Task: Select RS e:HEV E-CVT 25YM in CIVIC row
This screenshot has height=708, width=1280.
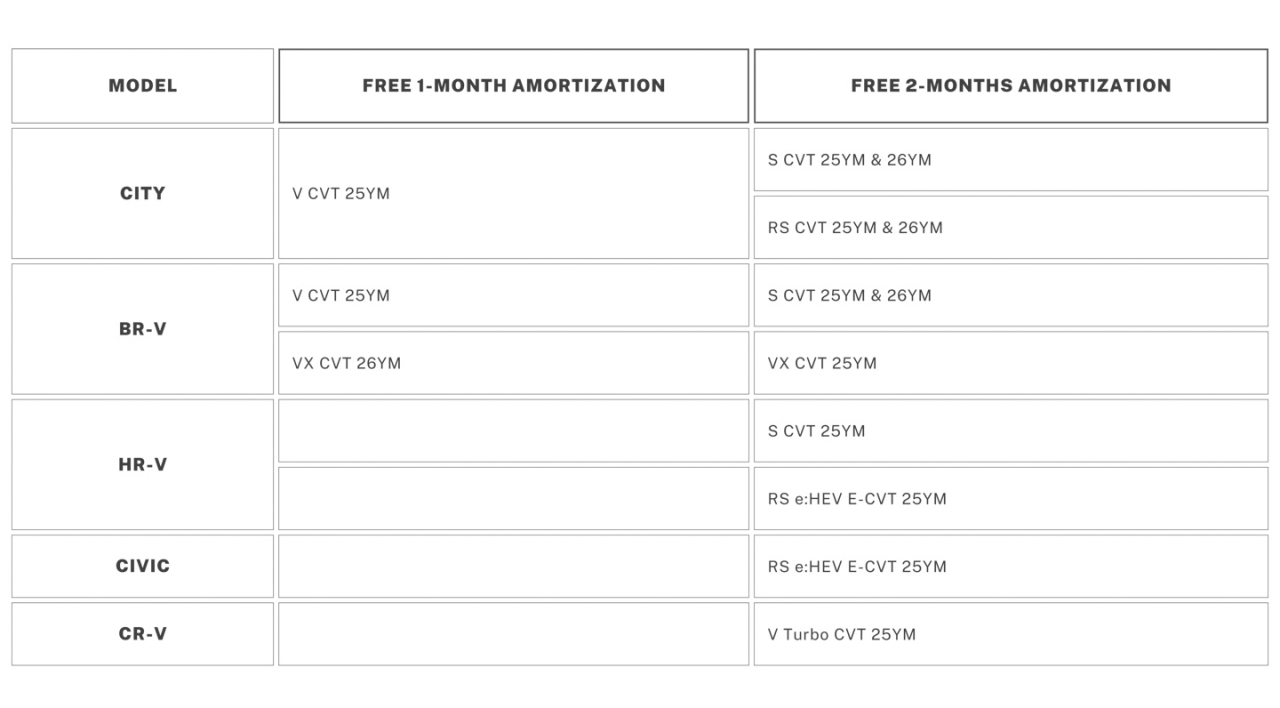Action: click(857, 566)
